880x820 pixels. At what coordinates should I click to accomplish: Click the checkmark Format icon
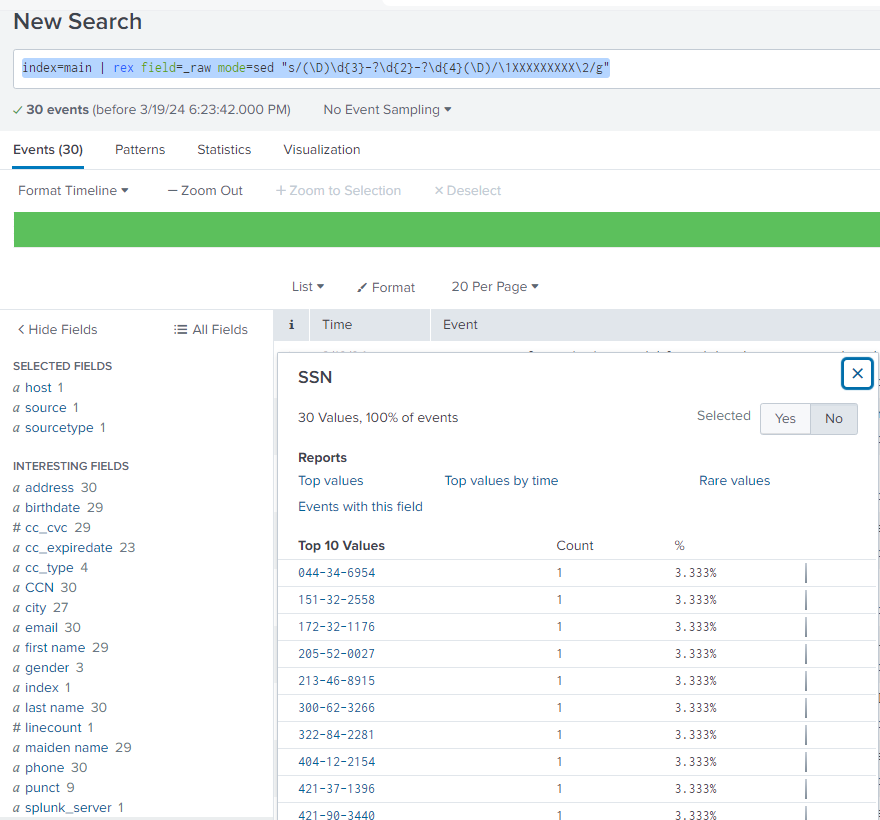coord(361,287)
